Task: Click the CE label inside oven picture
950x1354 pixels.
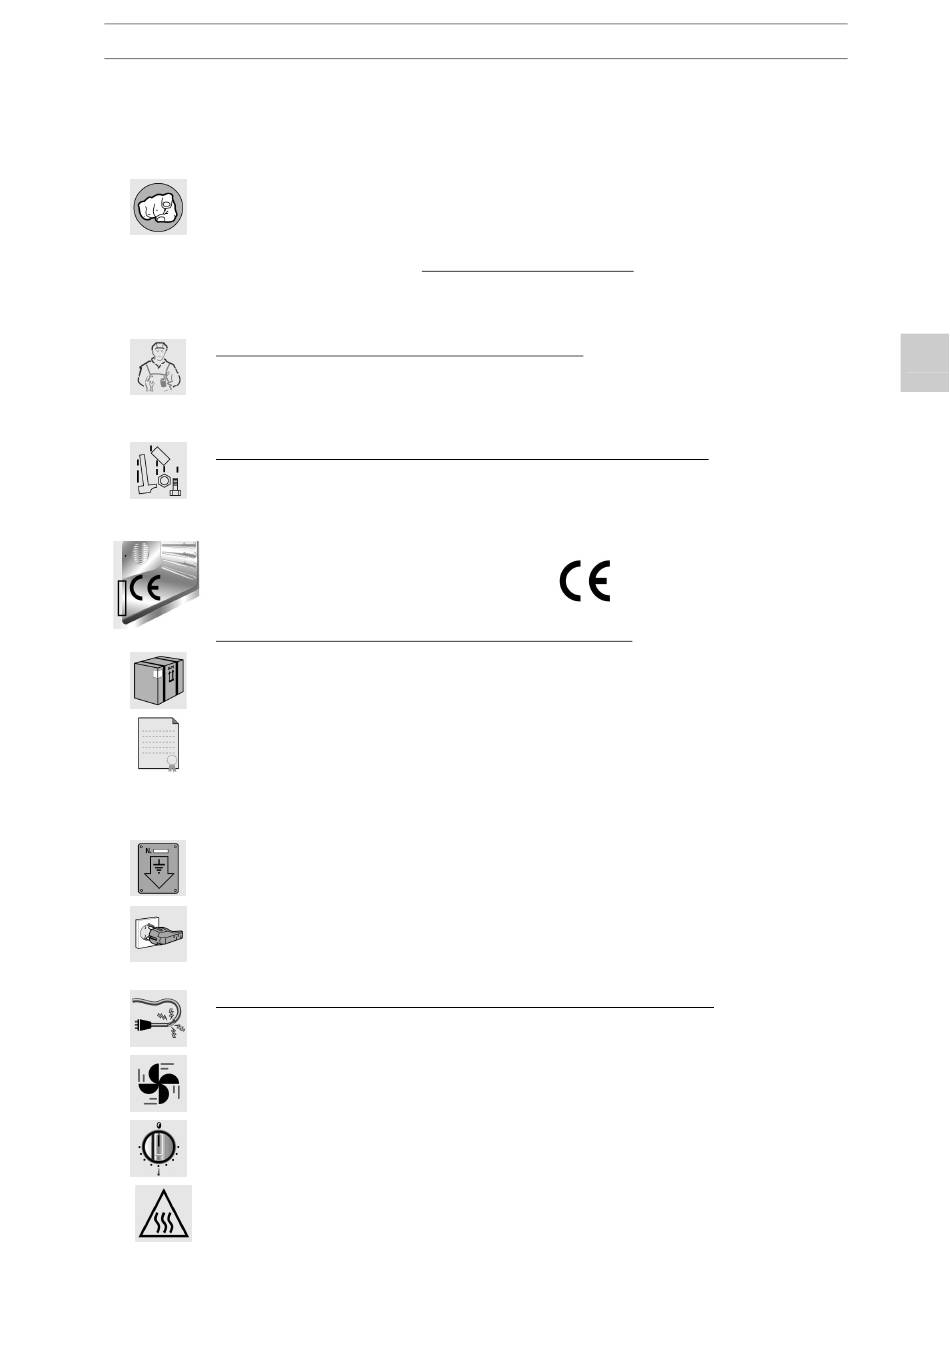Action: 145,587
